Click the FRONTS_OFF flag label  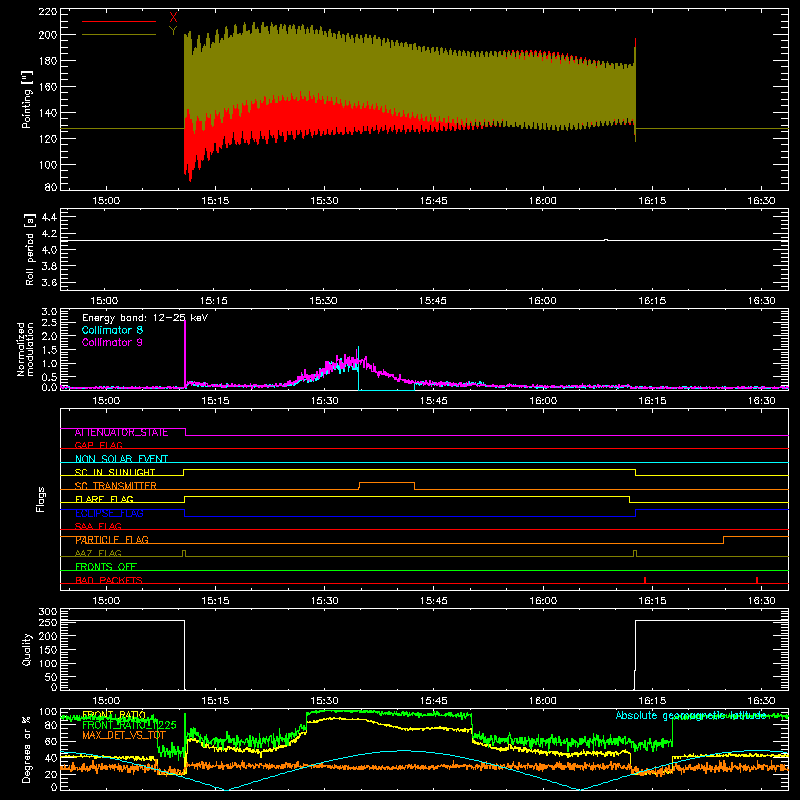[x=106, y=566]
